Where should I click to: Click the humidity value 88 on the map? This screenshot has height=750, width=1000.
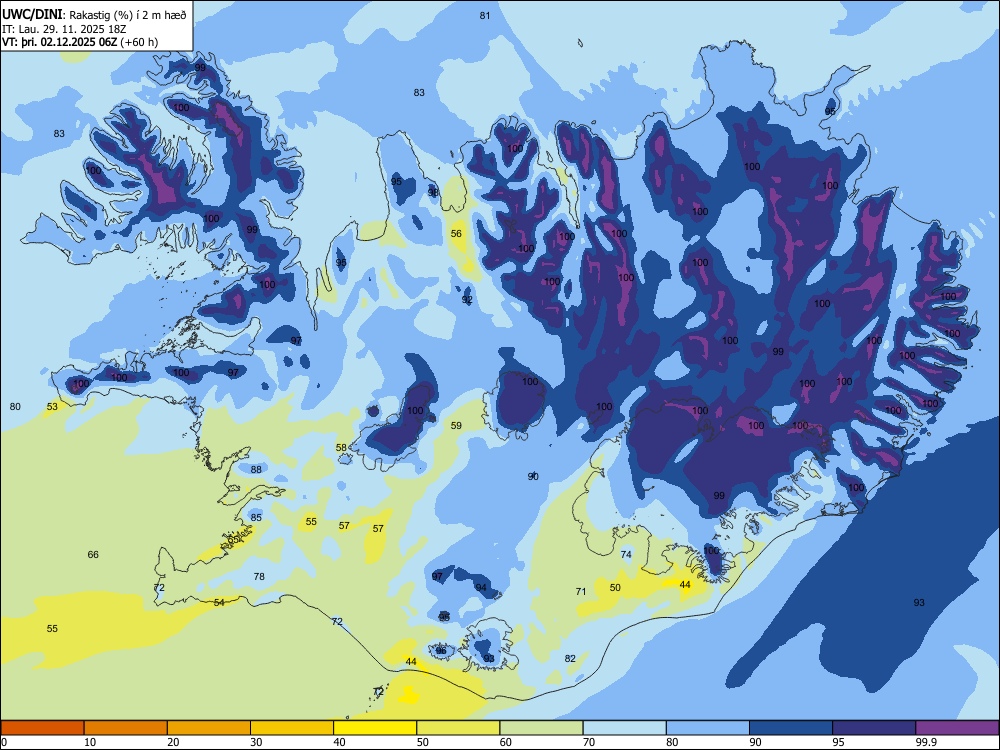click(256, 469)
